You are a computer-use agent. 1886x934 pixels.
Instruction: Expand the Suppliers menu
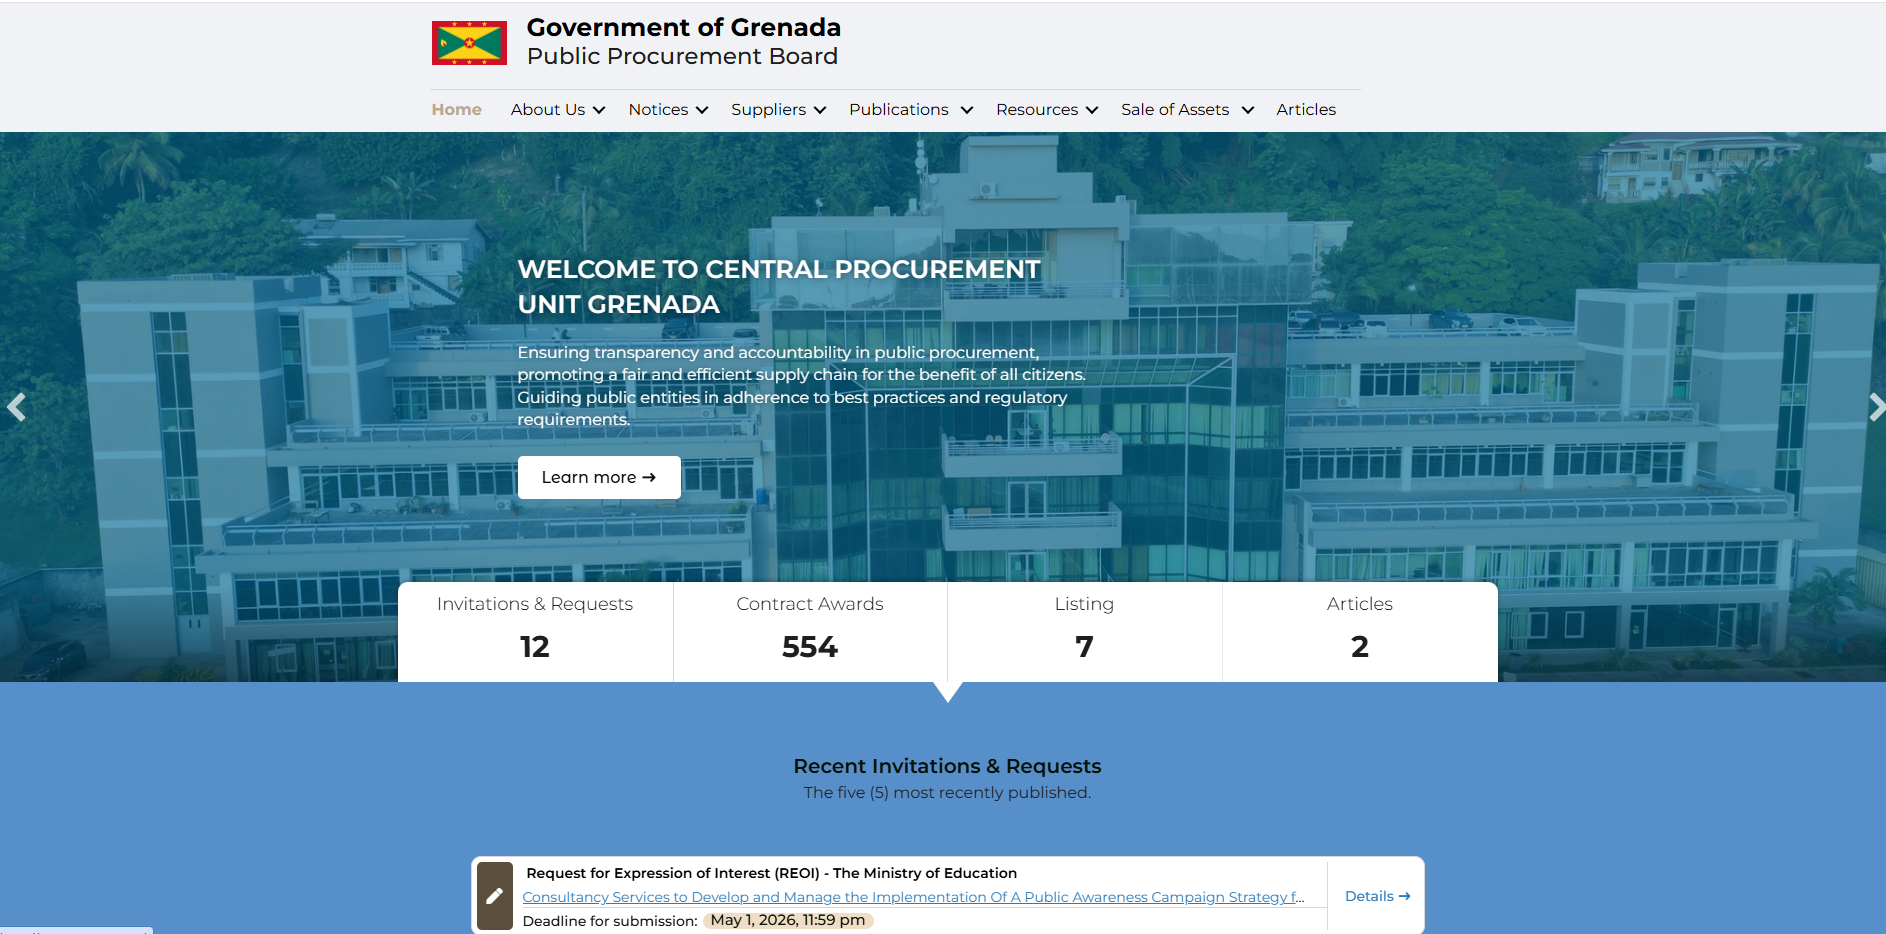coord(777,110)
